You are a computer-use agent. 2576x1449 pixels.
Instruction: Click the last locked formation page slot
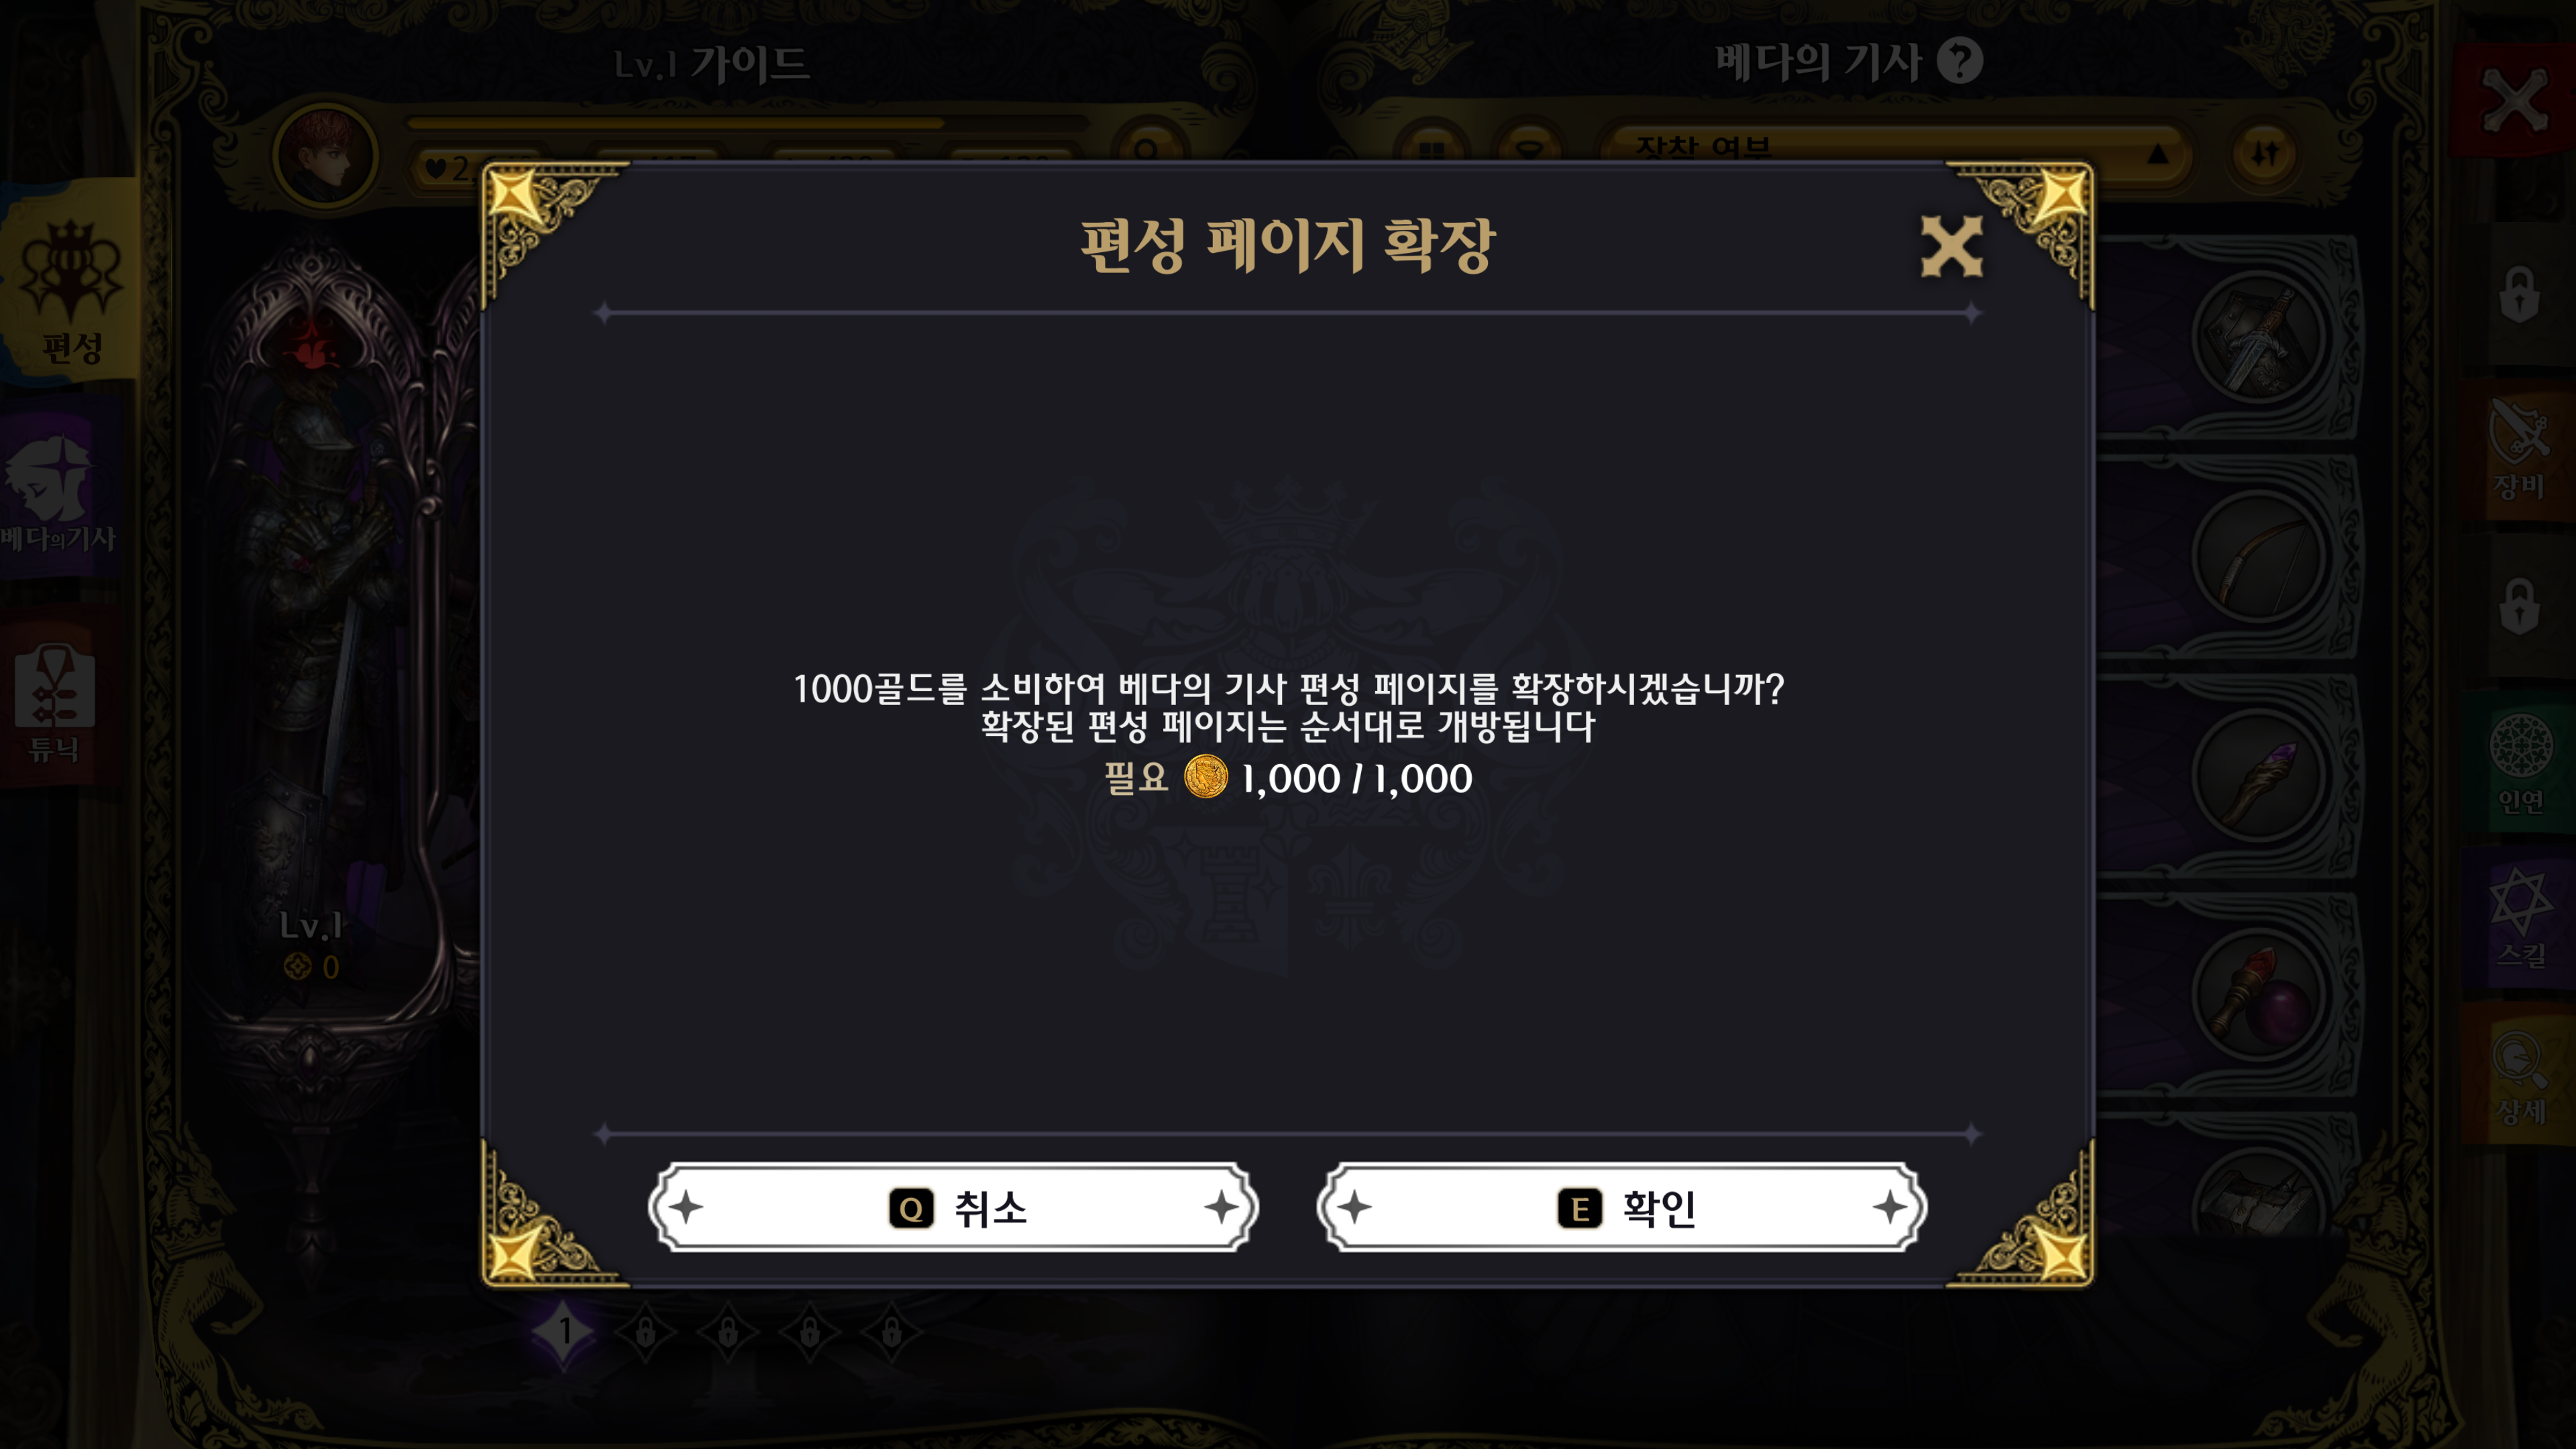pos(892,1331)
